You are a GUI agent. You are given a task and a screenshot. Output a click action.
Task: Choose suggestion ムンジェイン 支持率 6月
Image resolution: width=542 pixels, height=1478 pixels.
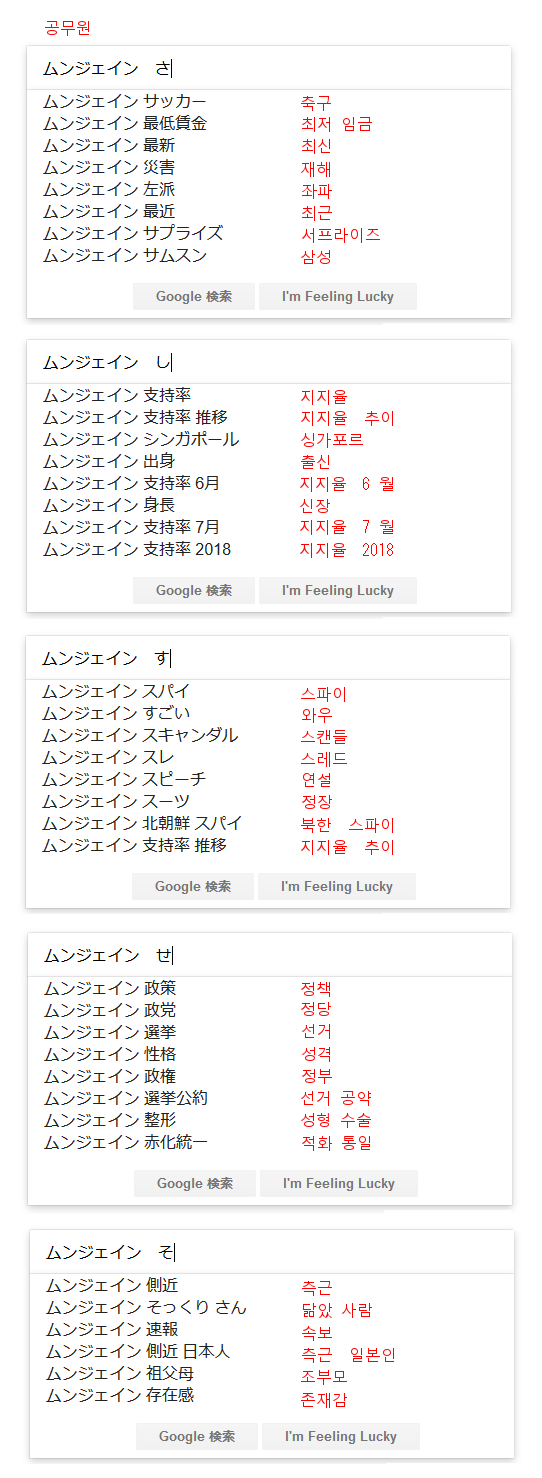(131, 484)
